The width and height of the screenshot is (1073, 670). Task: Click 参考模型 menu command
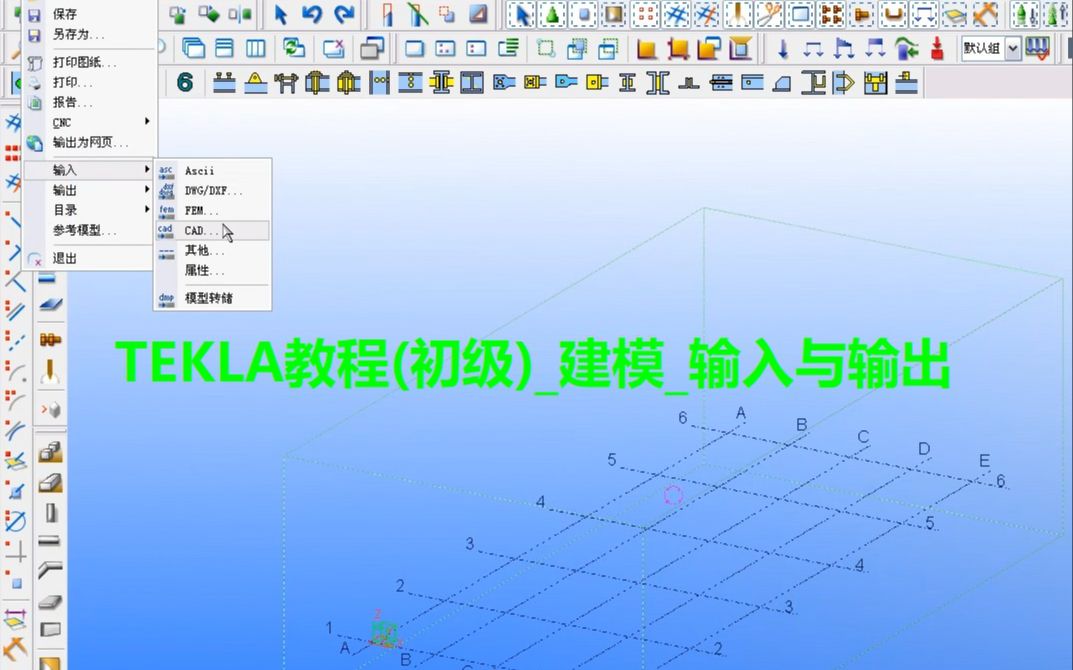point(78,229)
